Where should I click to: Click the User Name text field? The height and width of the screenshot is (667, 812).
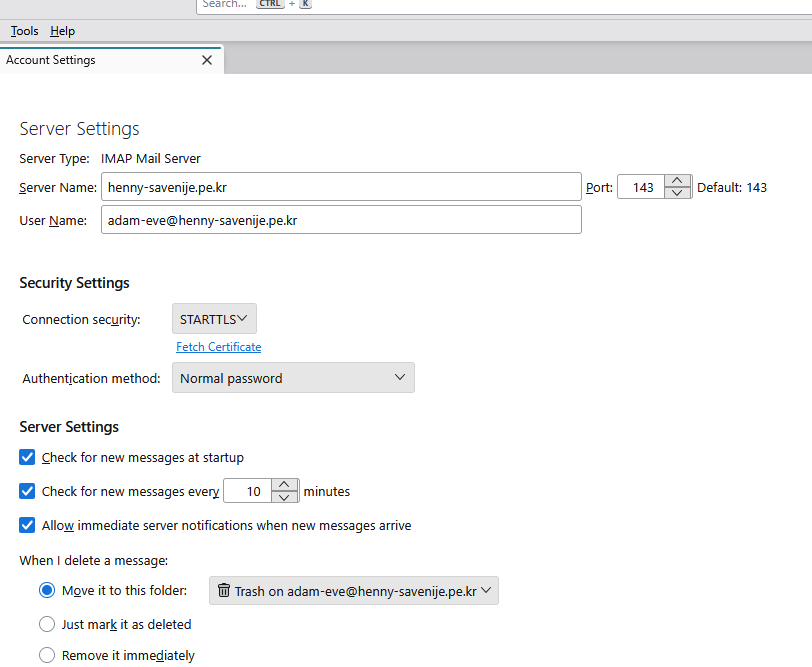pos(341,220)
